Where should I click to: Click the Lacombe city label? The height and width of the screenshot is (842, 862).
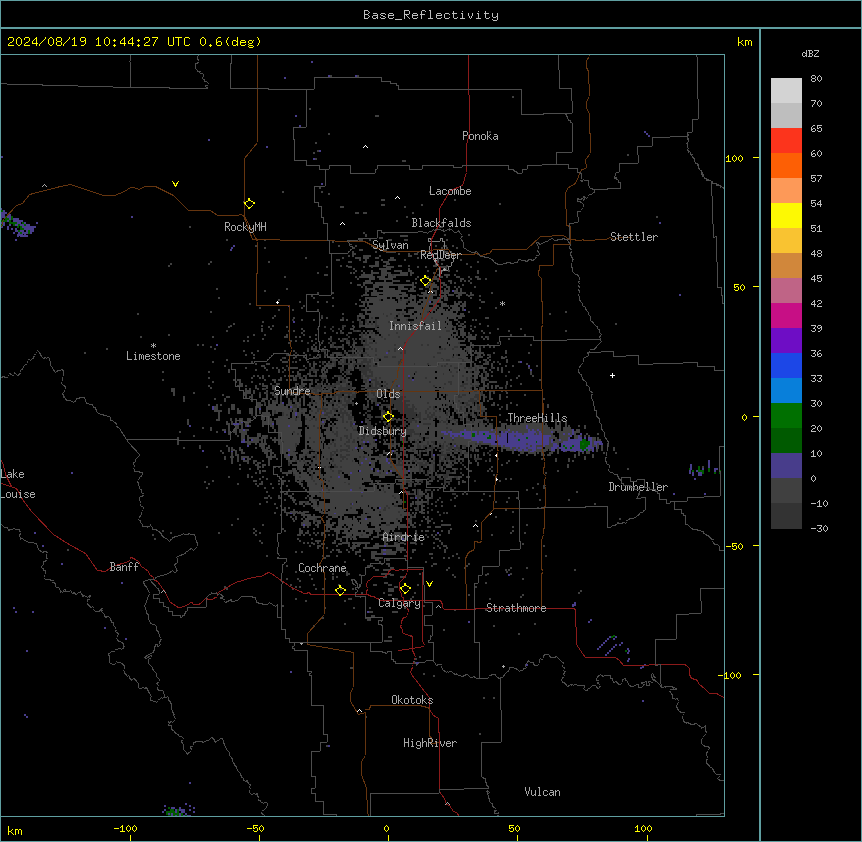pyautogui.click(x=450, y=191)
